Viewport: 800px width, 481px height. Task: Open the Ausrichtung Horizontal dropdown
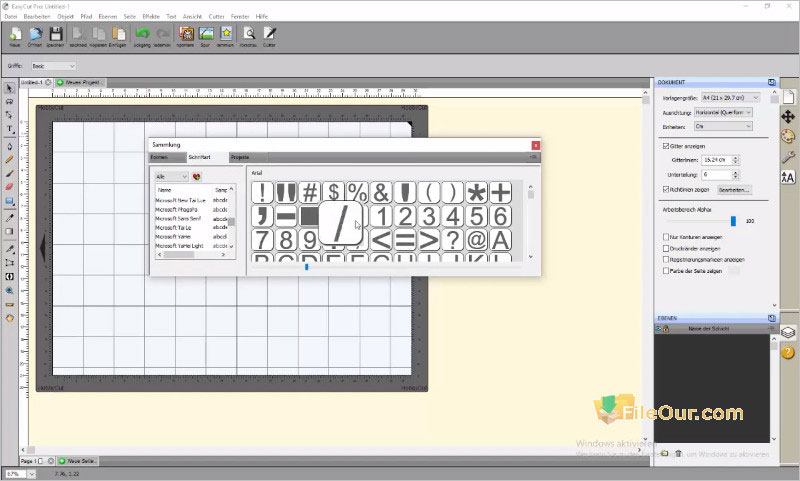click(x=723, y=112)
